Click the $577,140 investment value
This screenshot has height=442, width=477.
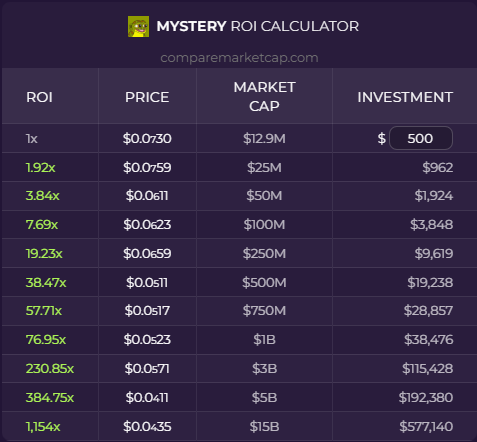[426, 427]
